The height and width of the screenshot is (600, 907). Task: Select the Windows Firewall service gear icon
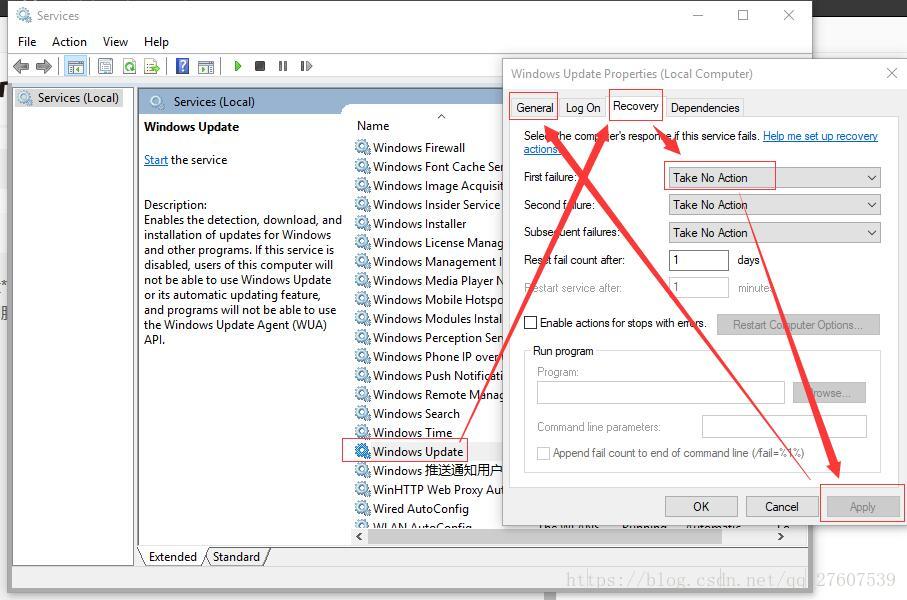[363, 147]
